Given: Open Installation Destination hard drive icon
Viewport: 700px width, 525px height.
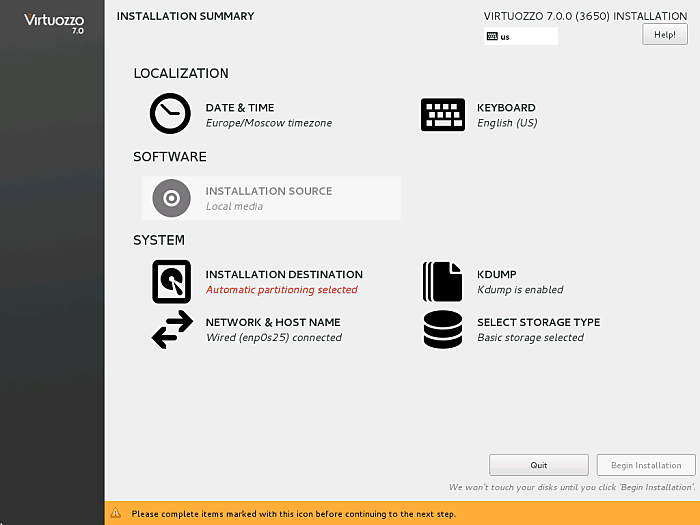Looking at the screenshot, I should [x=171, y=281].
